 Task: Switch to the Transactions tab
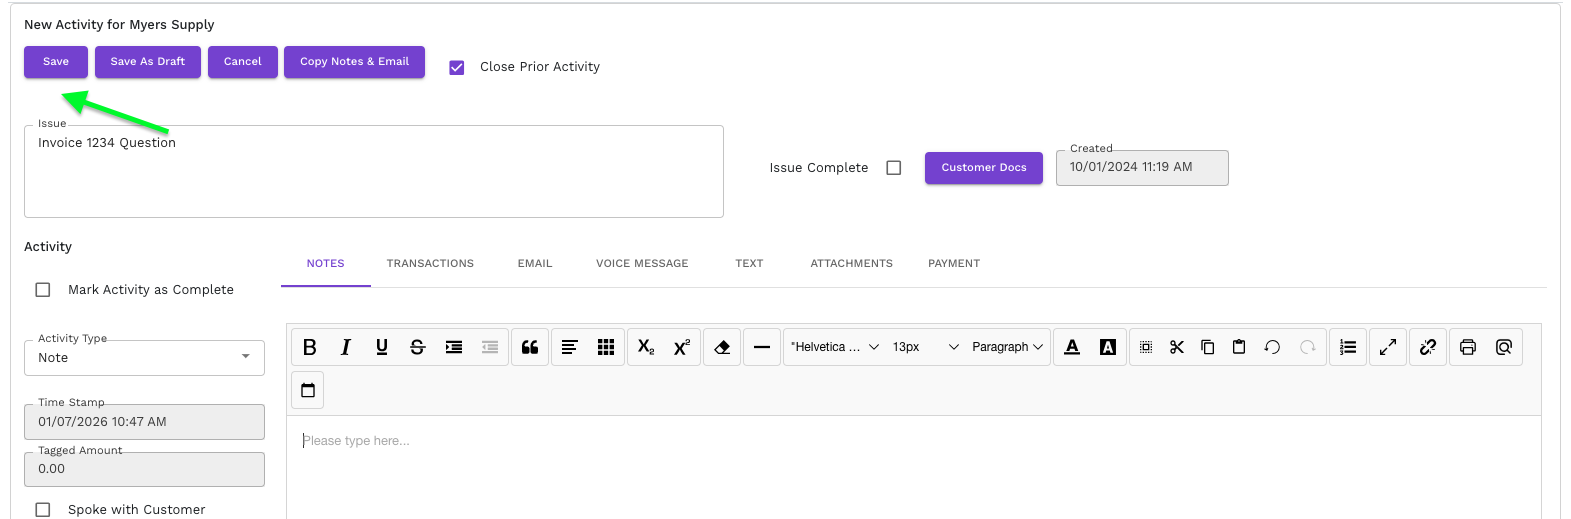(430, 264)
